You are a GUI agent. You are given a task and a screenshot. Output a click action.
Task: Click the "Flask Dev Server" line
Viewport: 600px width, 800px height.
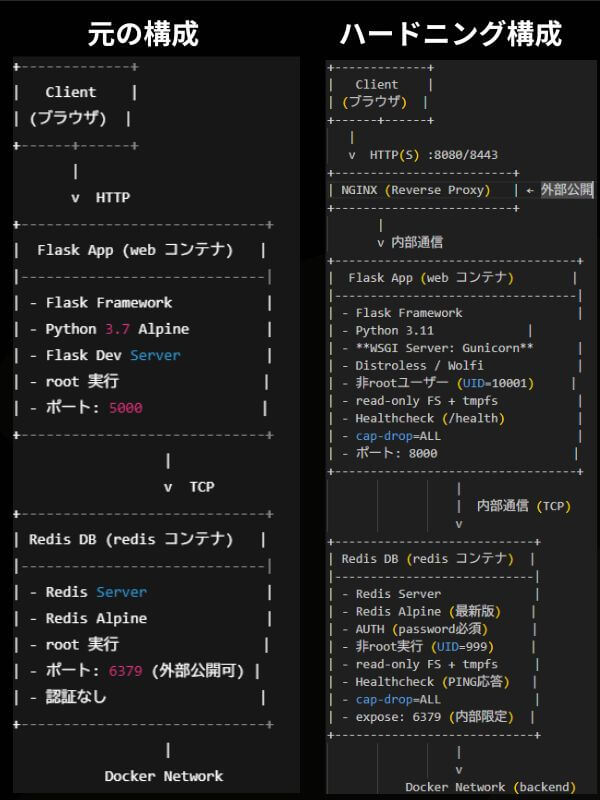pos(113,355)
